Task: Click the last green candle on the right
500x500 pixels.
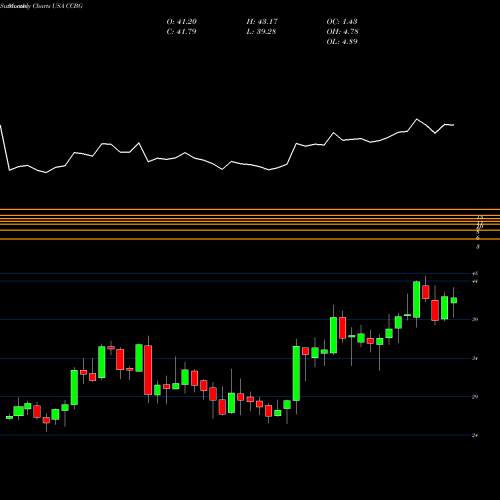Action: pos(454,300)
